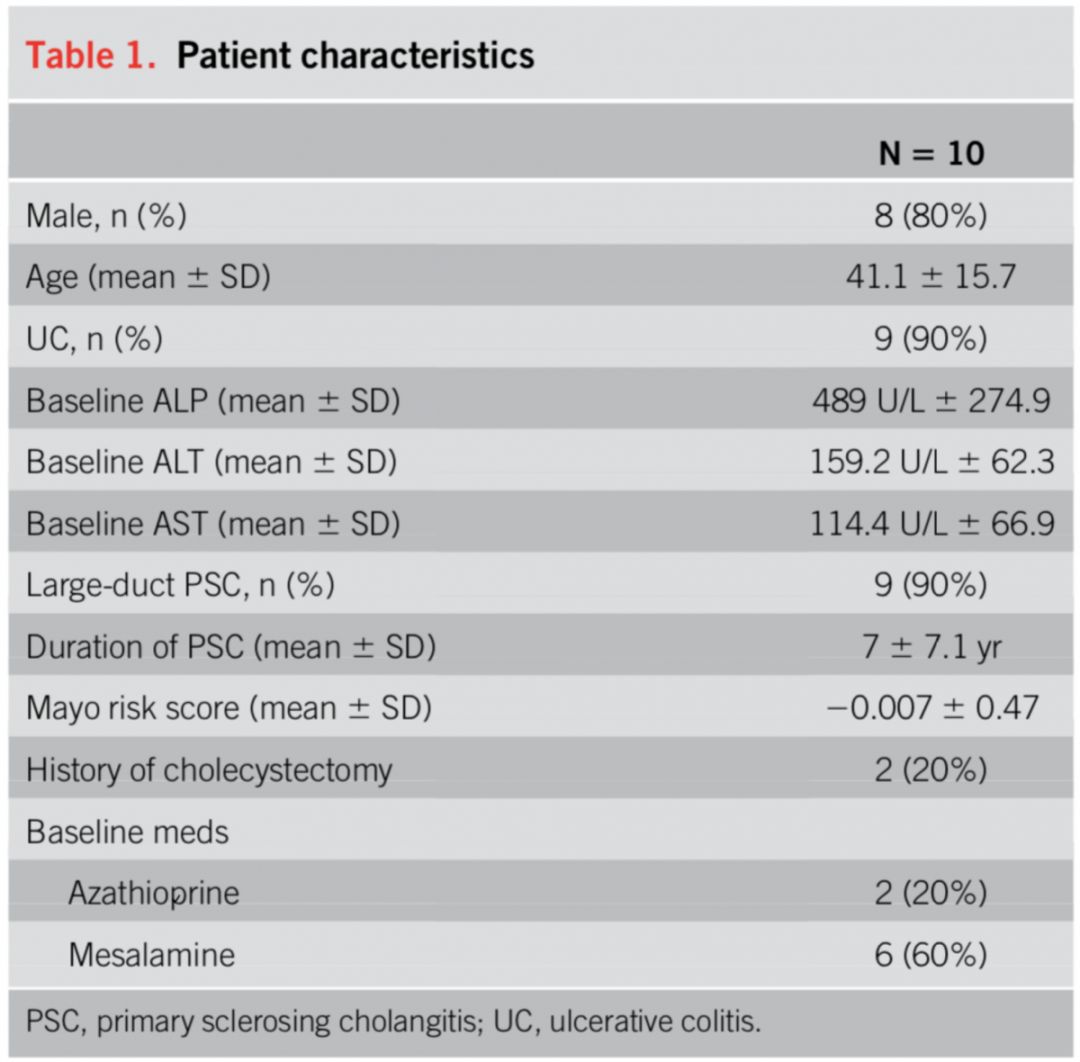Select the 41.1 ± 15.7 age value
The image size is (1080, 1062).
pos(931,277)
